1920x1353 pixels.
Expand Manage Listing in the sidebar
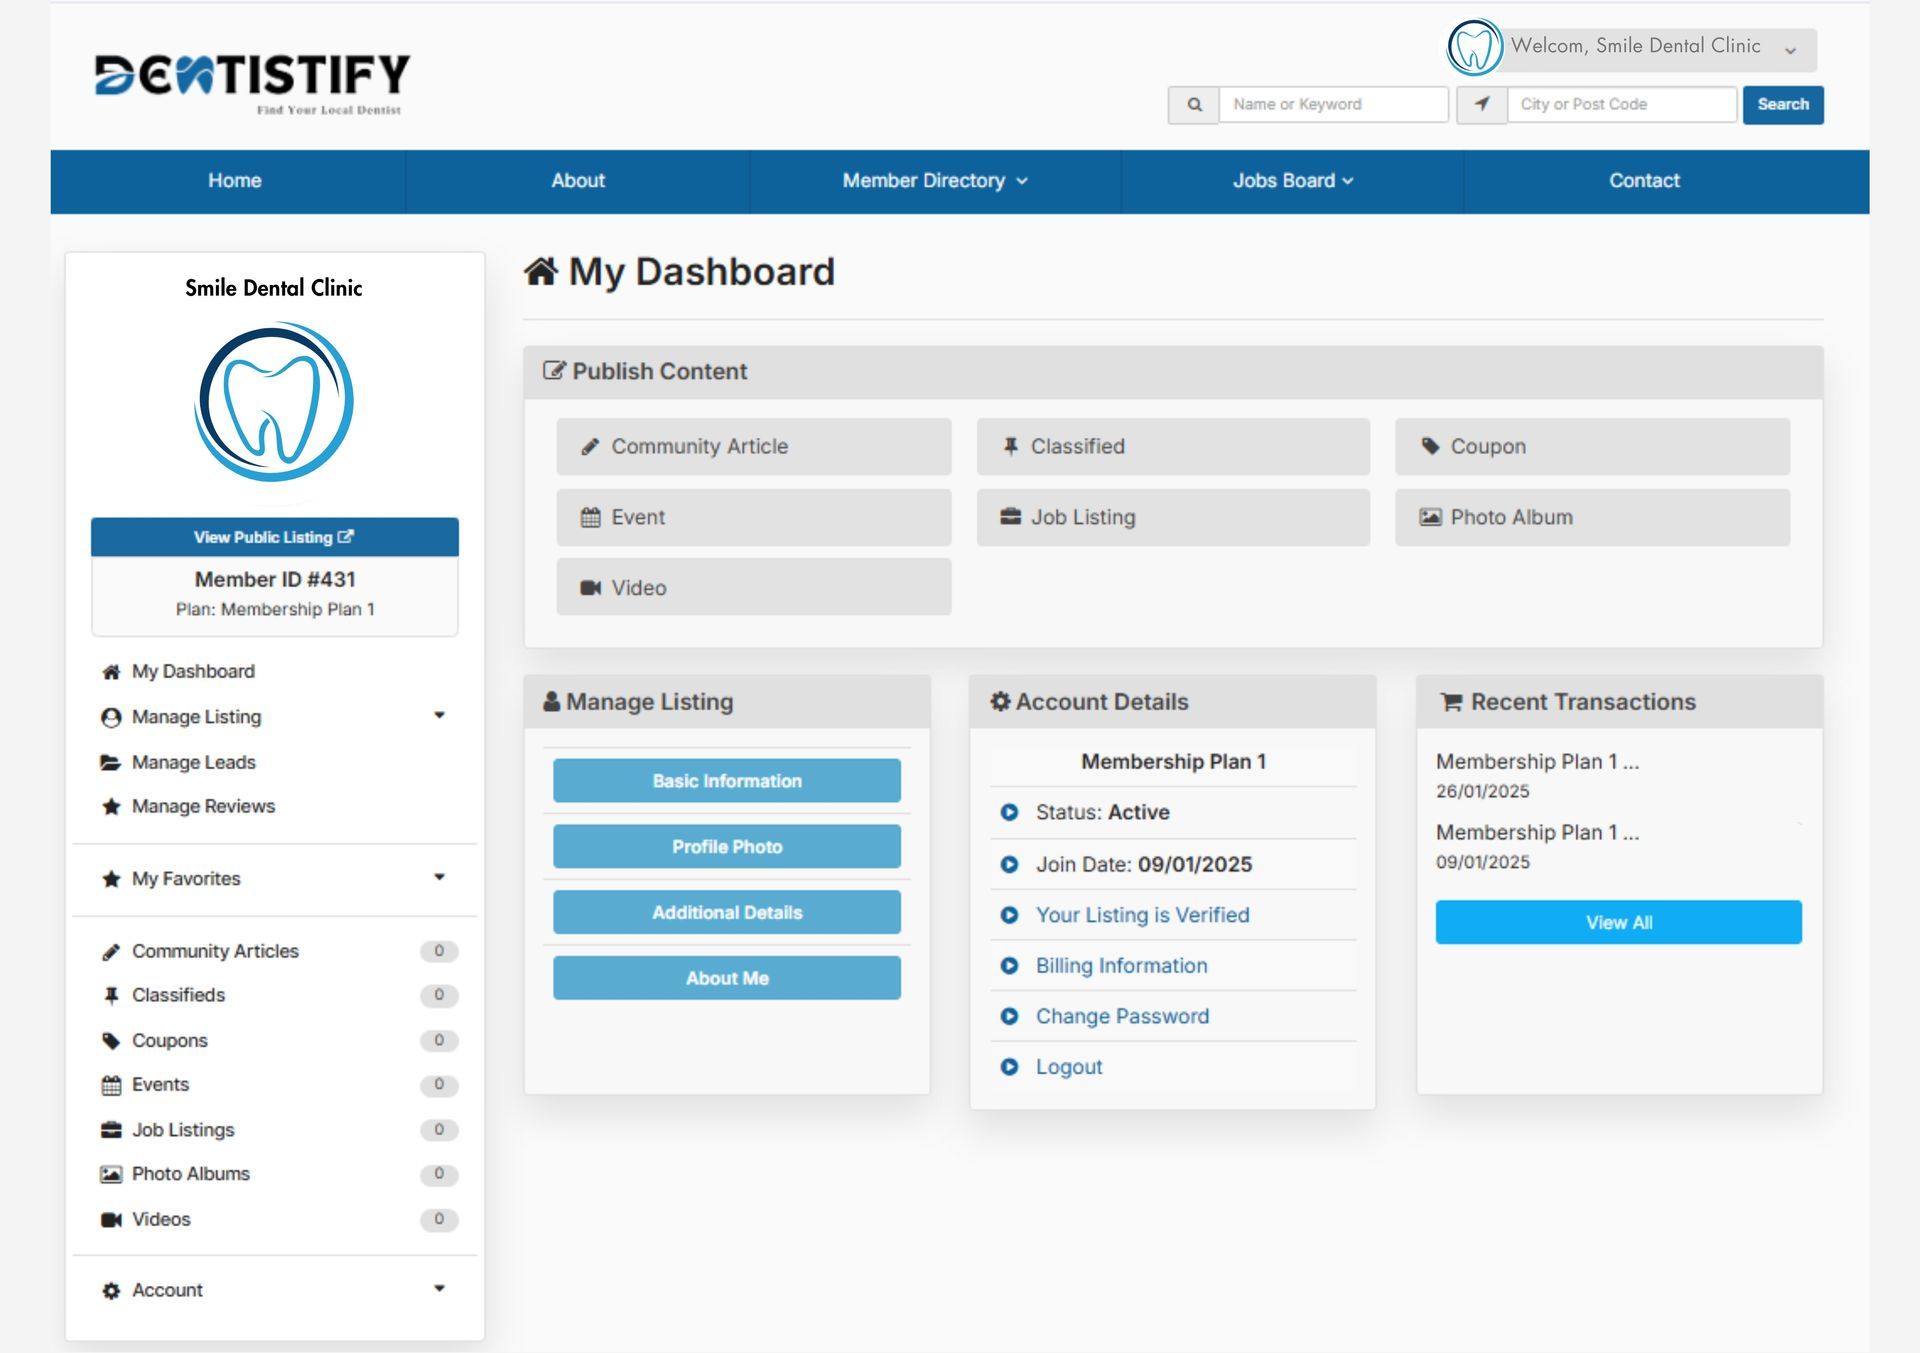point(438,716)
